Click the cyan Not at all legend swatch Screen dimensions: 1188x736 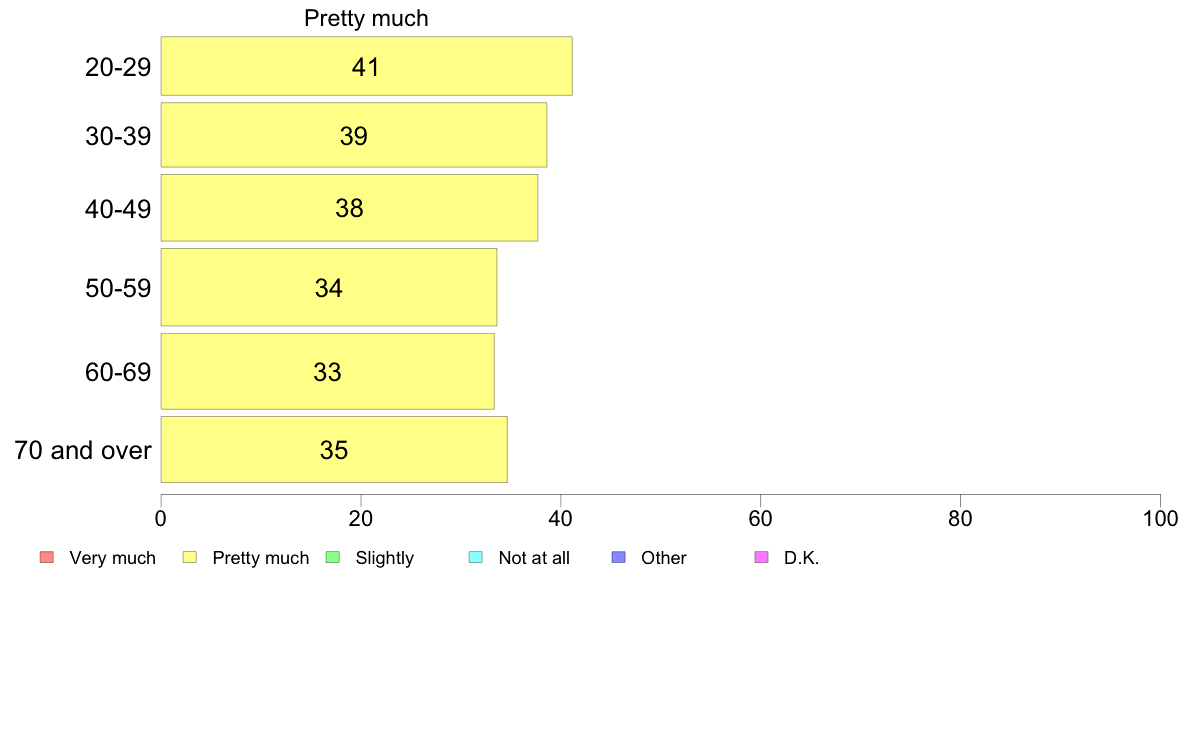tap(476, 557)
